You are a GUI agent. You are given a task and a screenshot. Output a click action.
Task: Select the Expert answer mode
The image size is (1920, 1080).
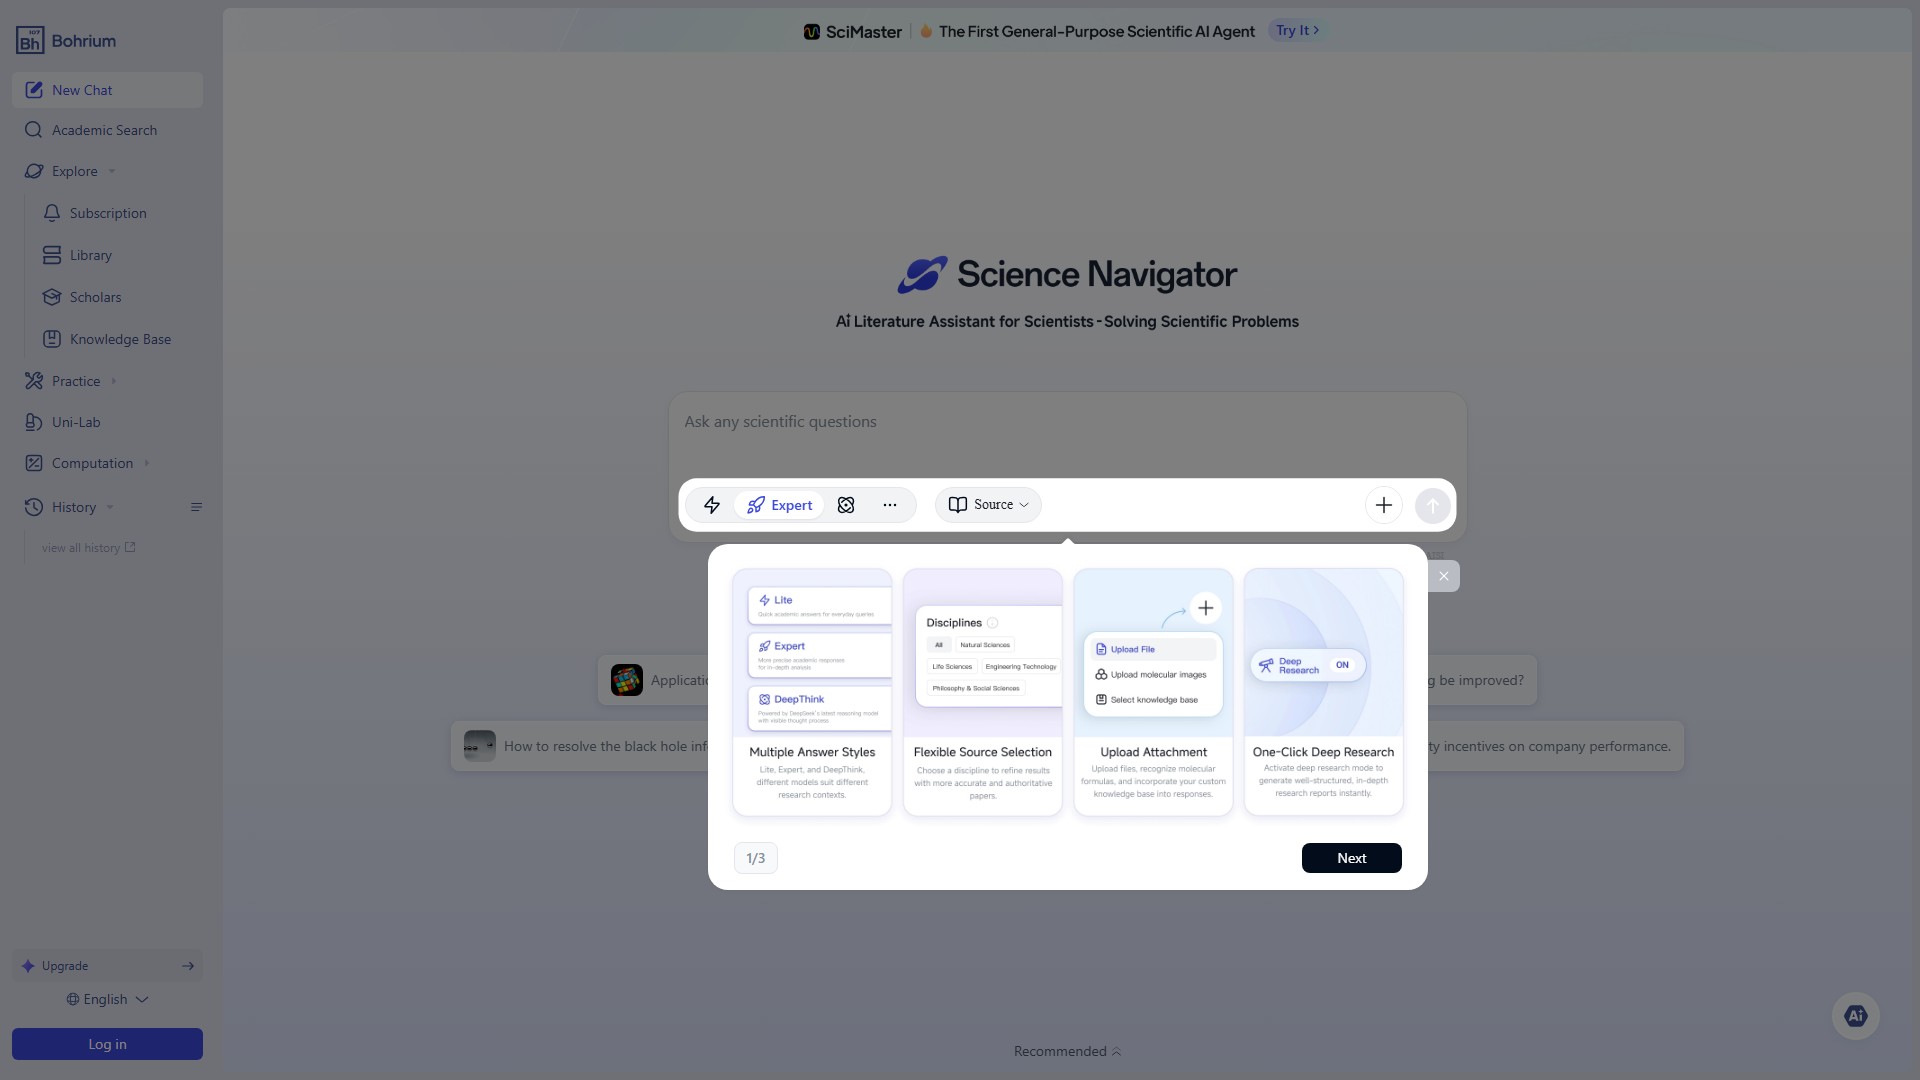click(779, 505)
